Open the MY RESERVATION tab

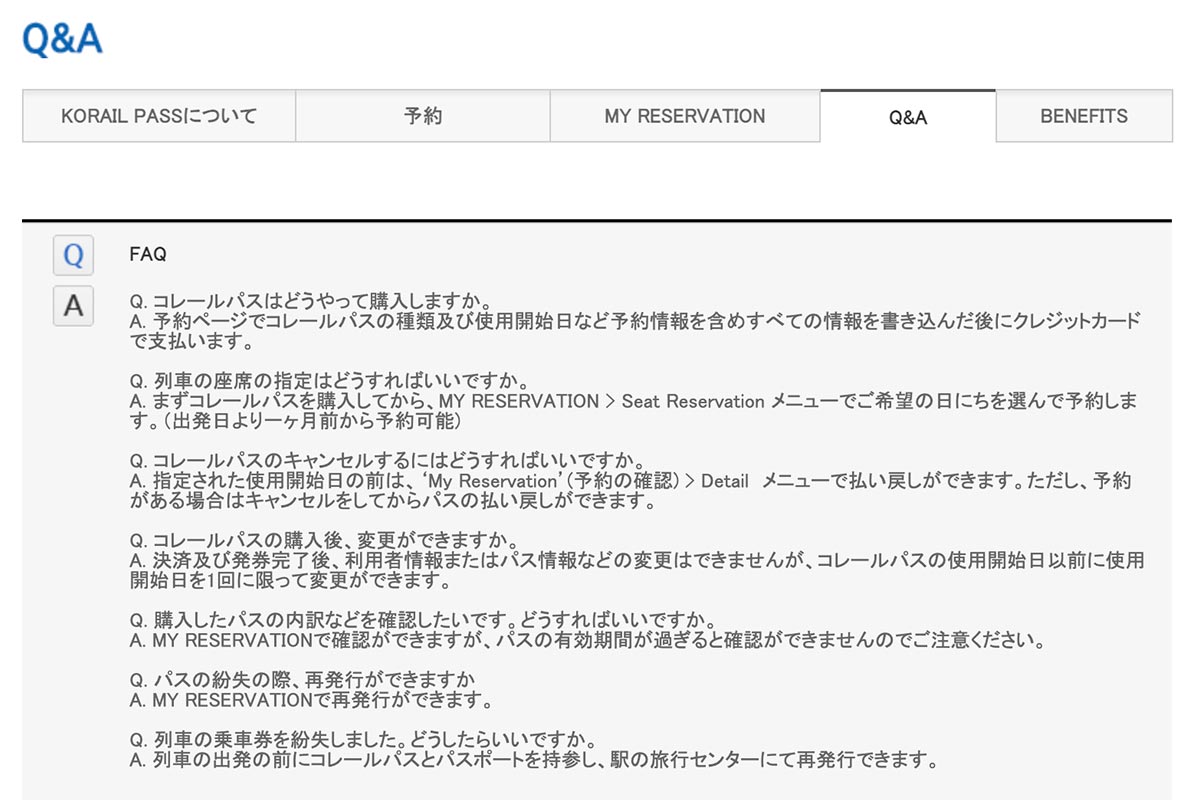(685, 116)
